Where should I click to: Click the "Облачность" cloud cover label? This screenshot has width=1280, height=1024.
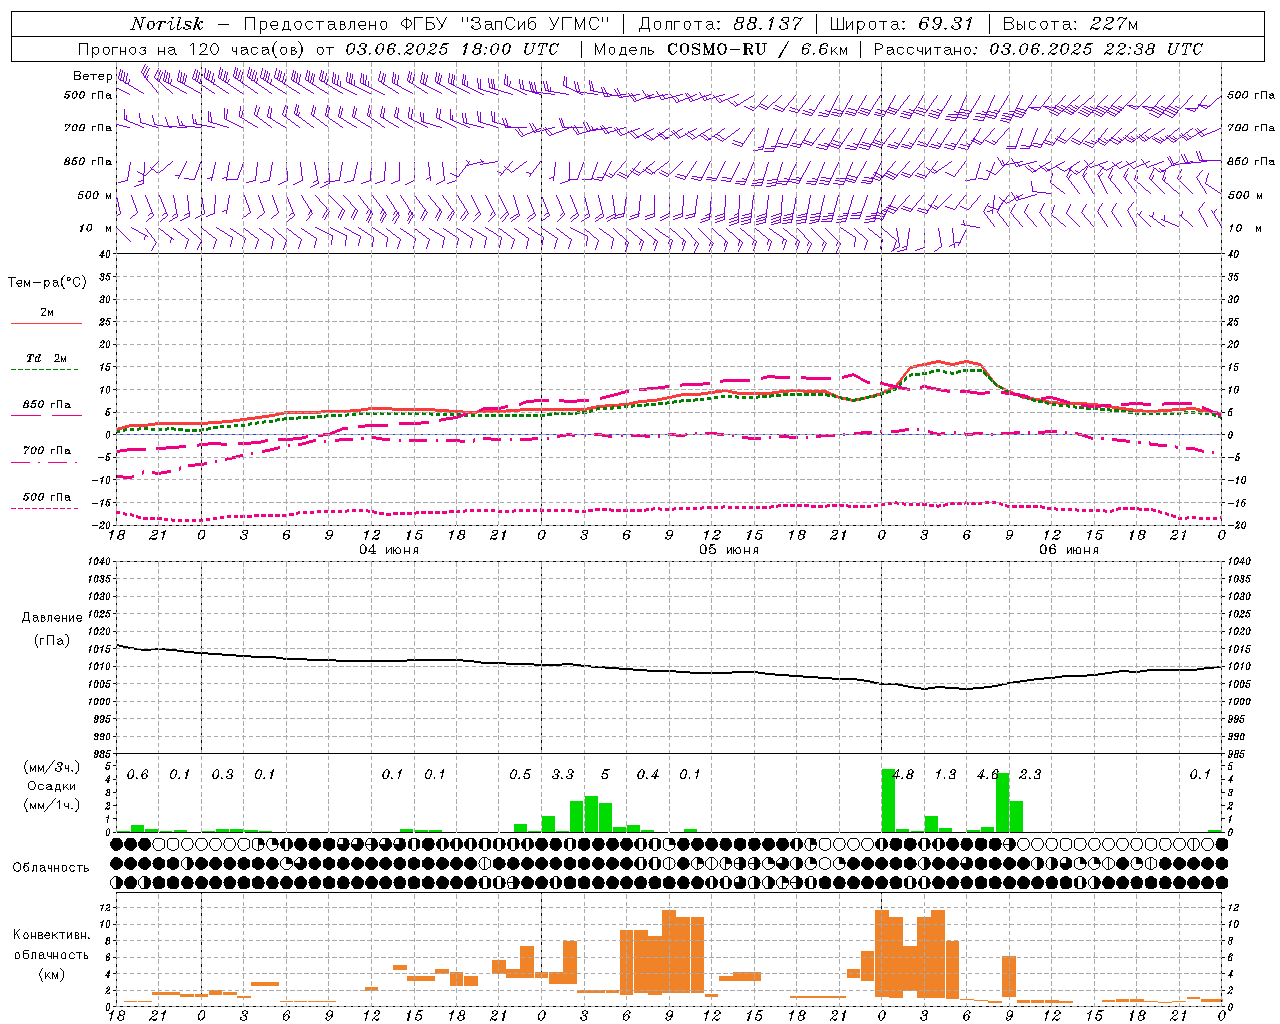pos(51,868)
